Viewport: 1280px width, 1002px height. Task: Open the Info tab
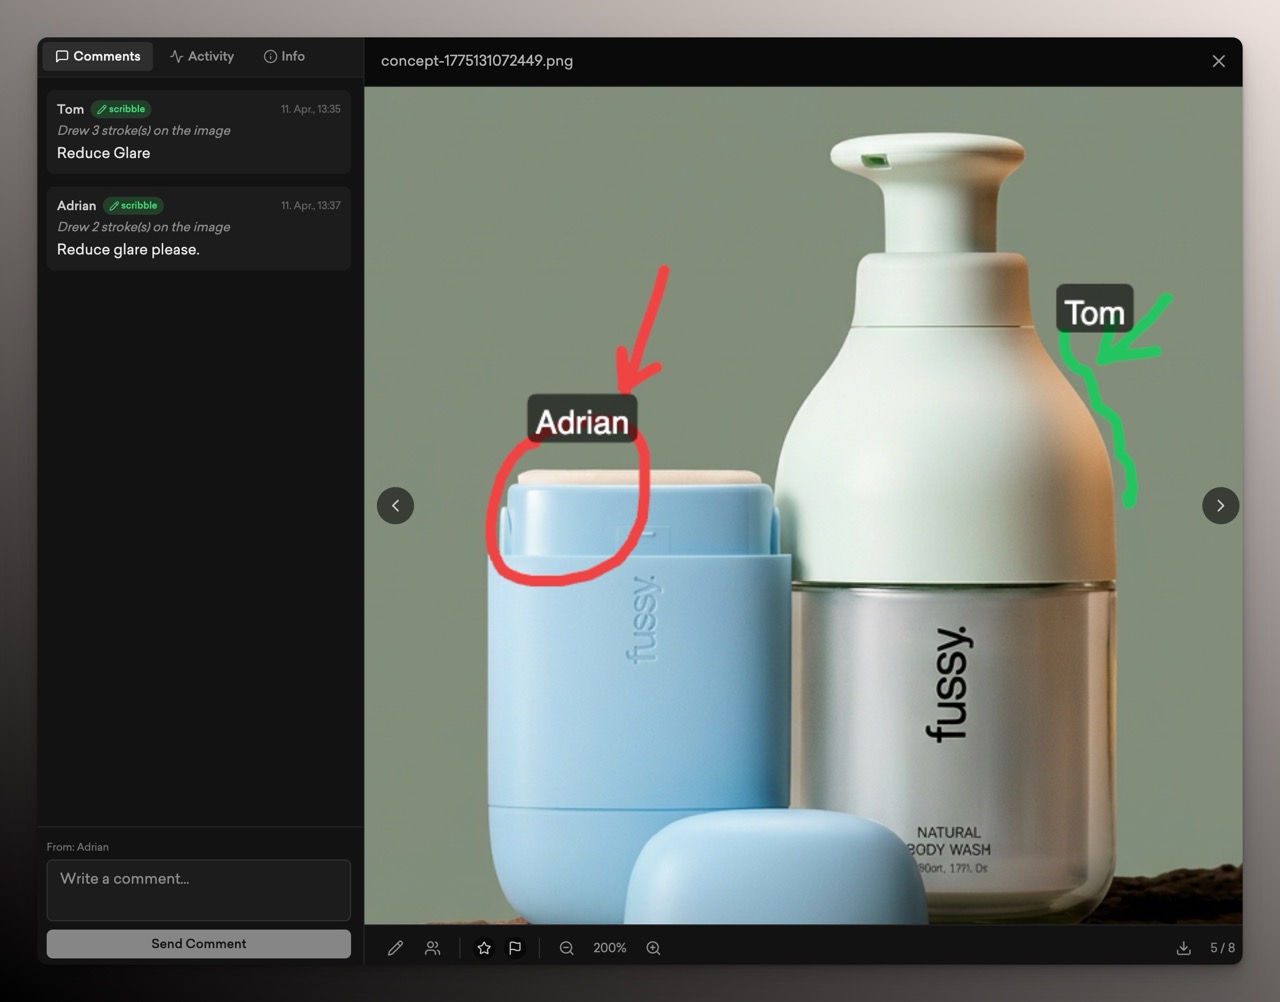pos(284,56)
